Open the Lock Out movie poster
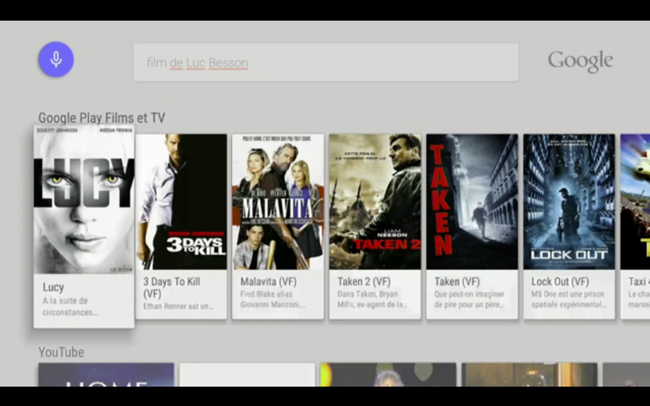 tap(569, 202)
